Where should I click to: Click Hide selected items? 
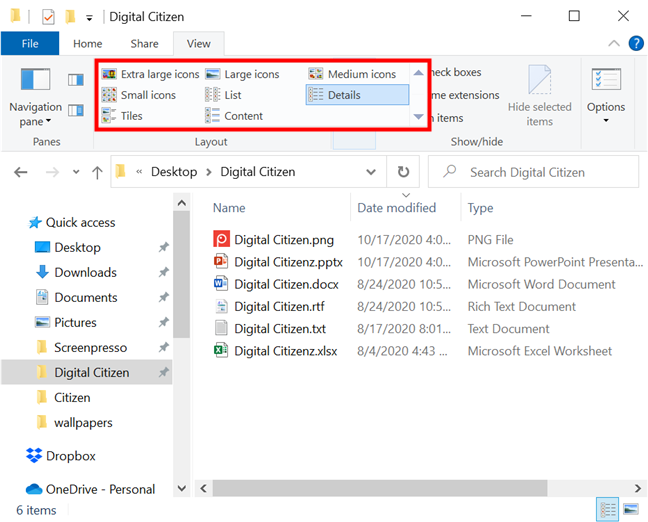coord(539,96)
